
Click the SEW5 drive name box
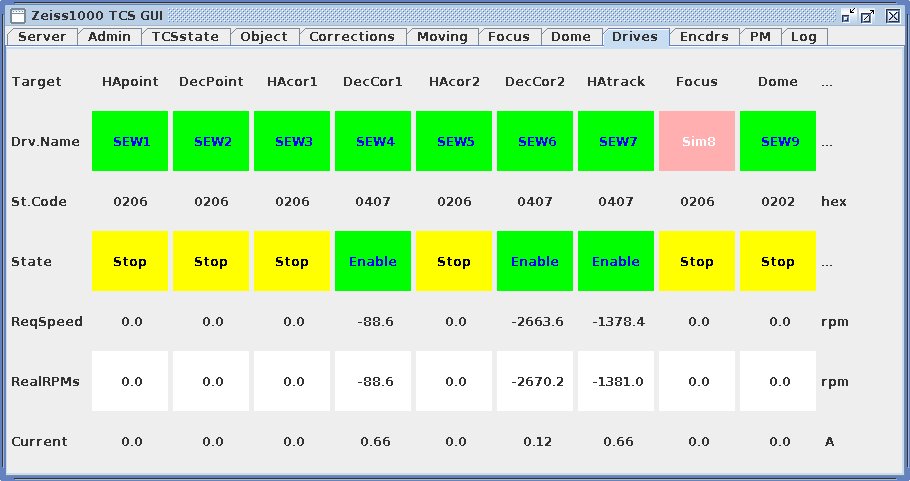click(x=454, y=141)
